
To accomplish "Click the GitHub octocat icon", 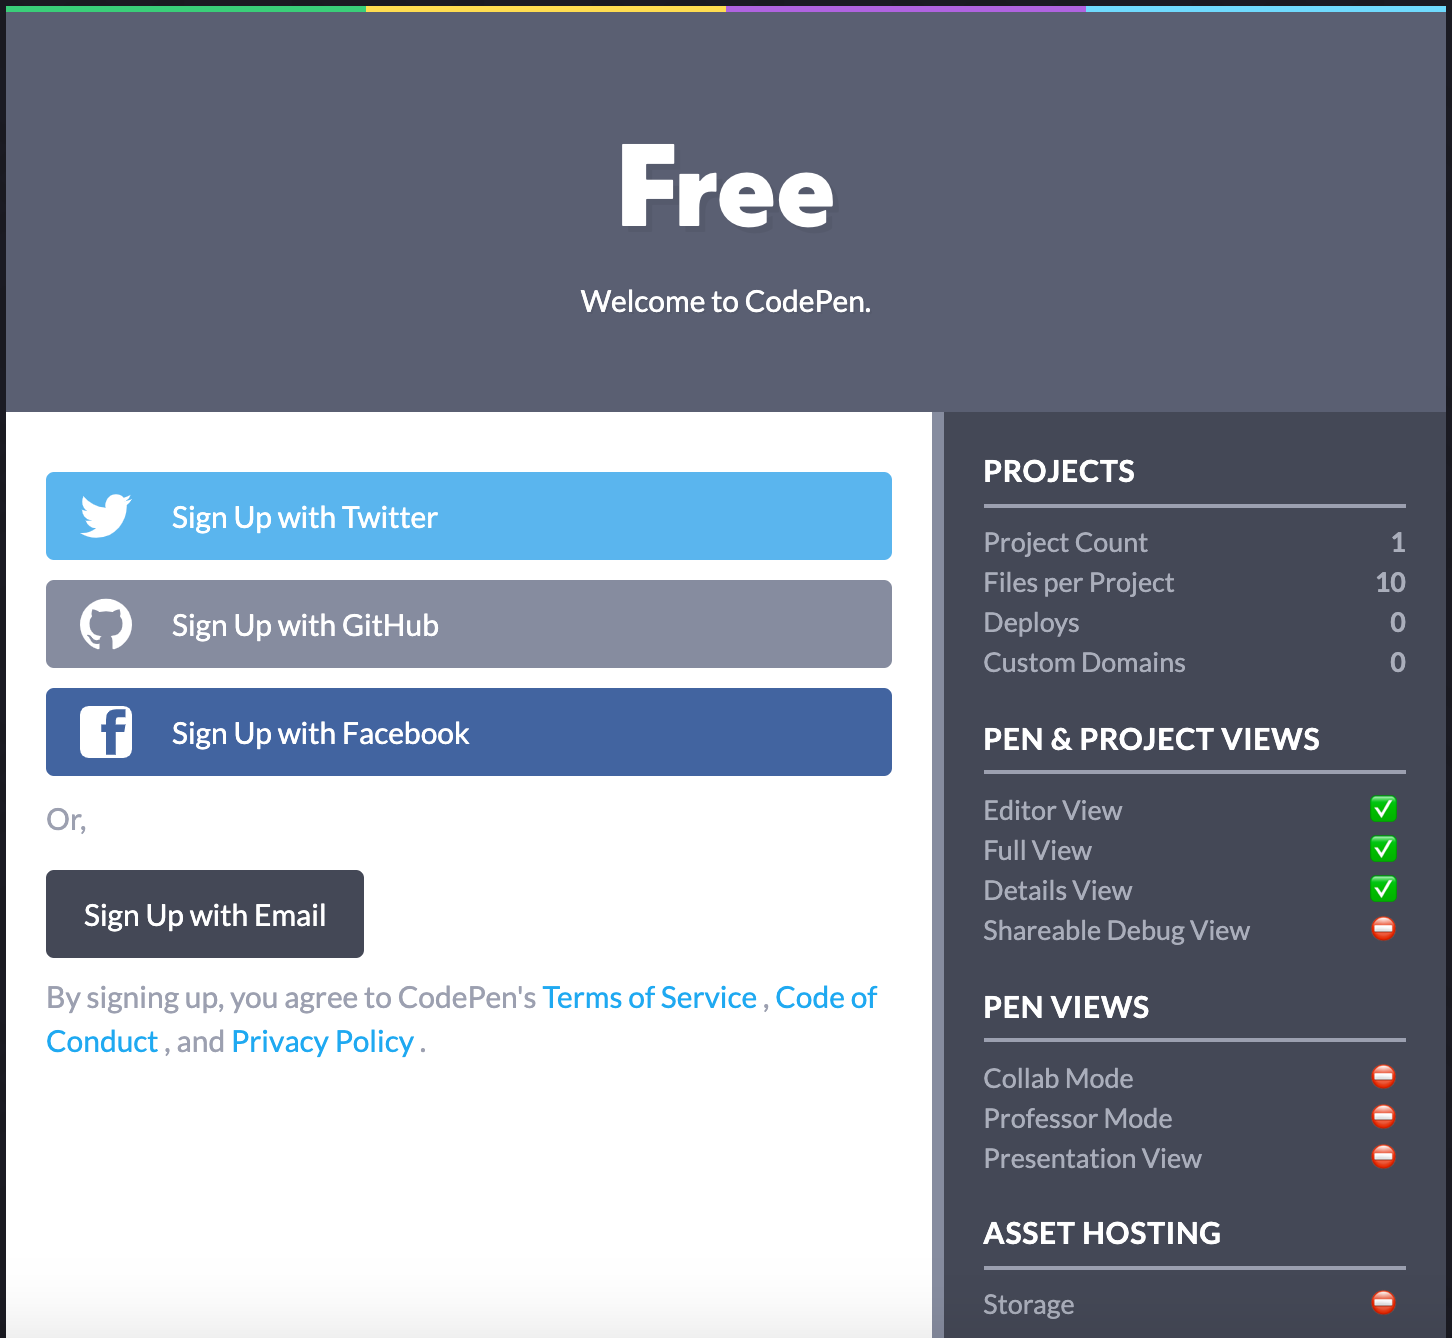I will tap(106, 624).
